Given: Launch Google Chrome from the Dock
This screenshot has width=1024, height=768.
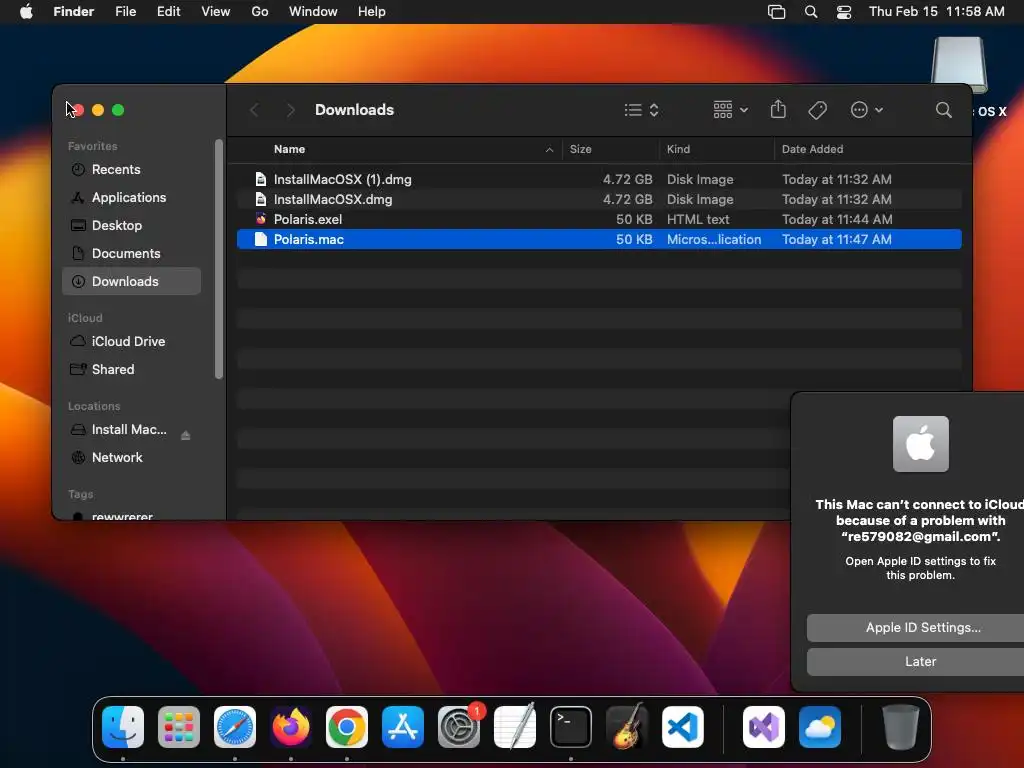Looking at the screenshot, I should click(x=347, y=727).
